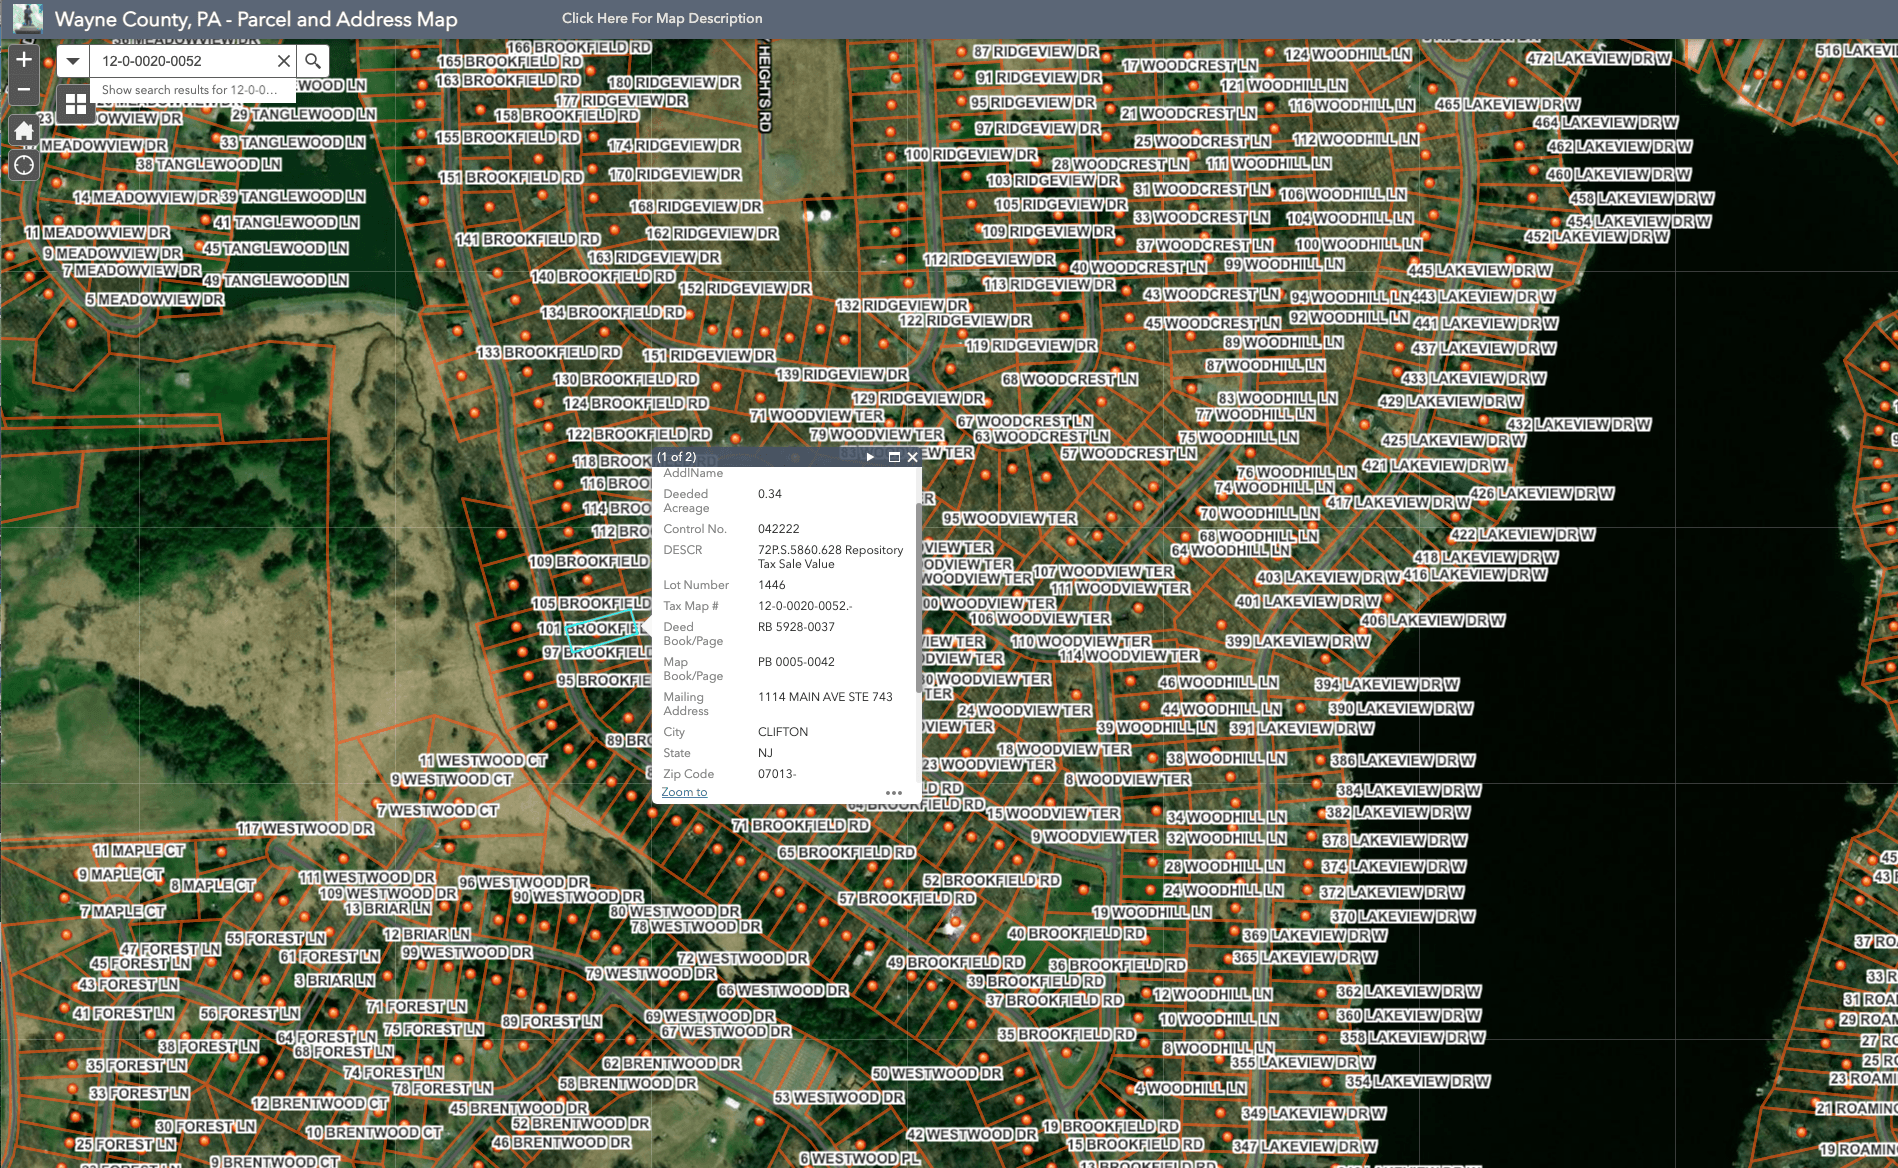Click the 12 BRENTWOOD CT label

320,1103
